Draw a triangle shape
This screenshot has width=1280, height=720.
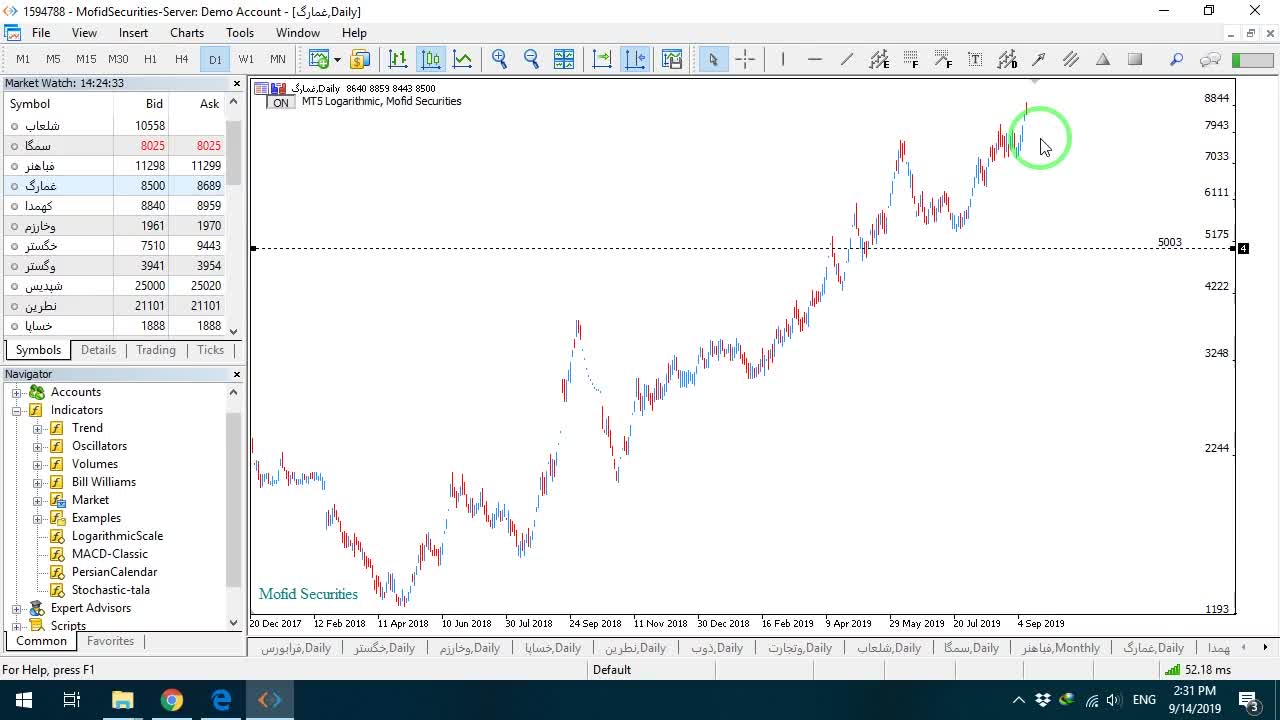[1103, 59]
